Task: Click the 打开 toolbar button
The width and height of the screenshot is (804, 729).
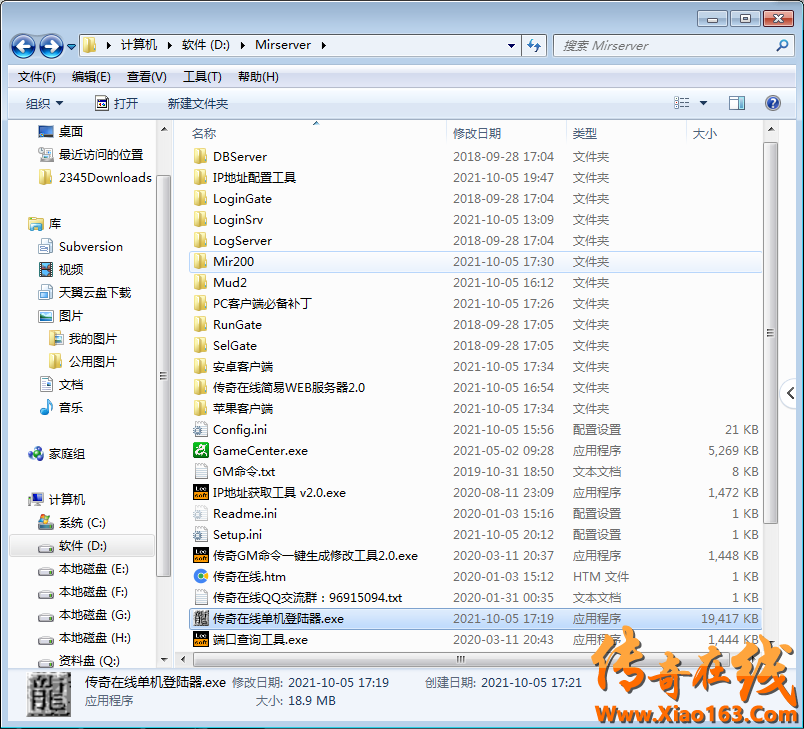Action: [x=117, y=104]
